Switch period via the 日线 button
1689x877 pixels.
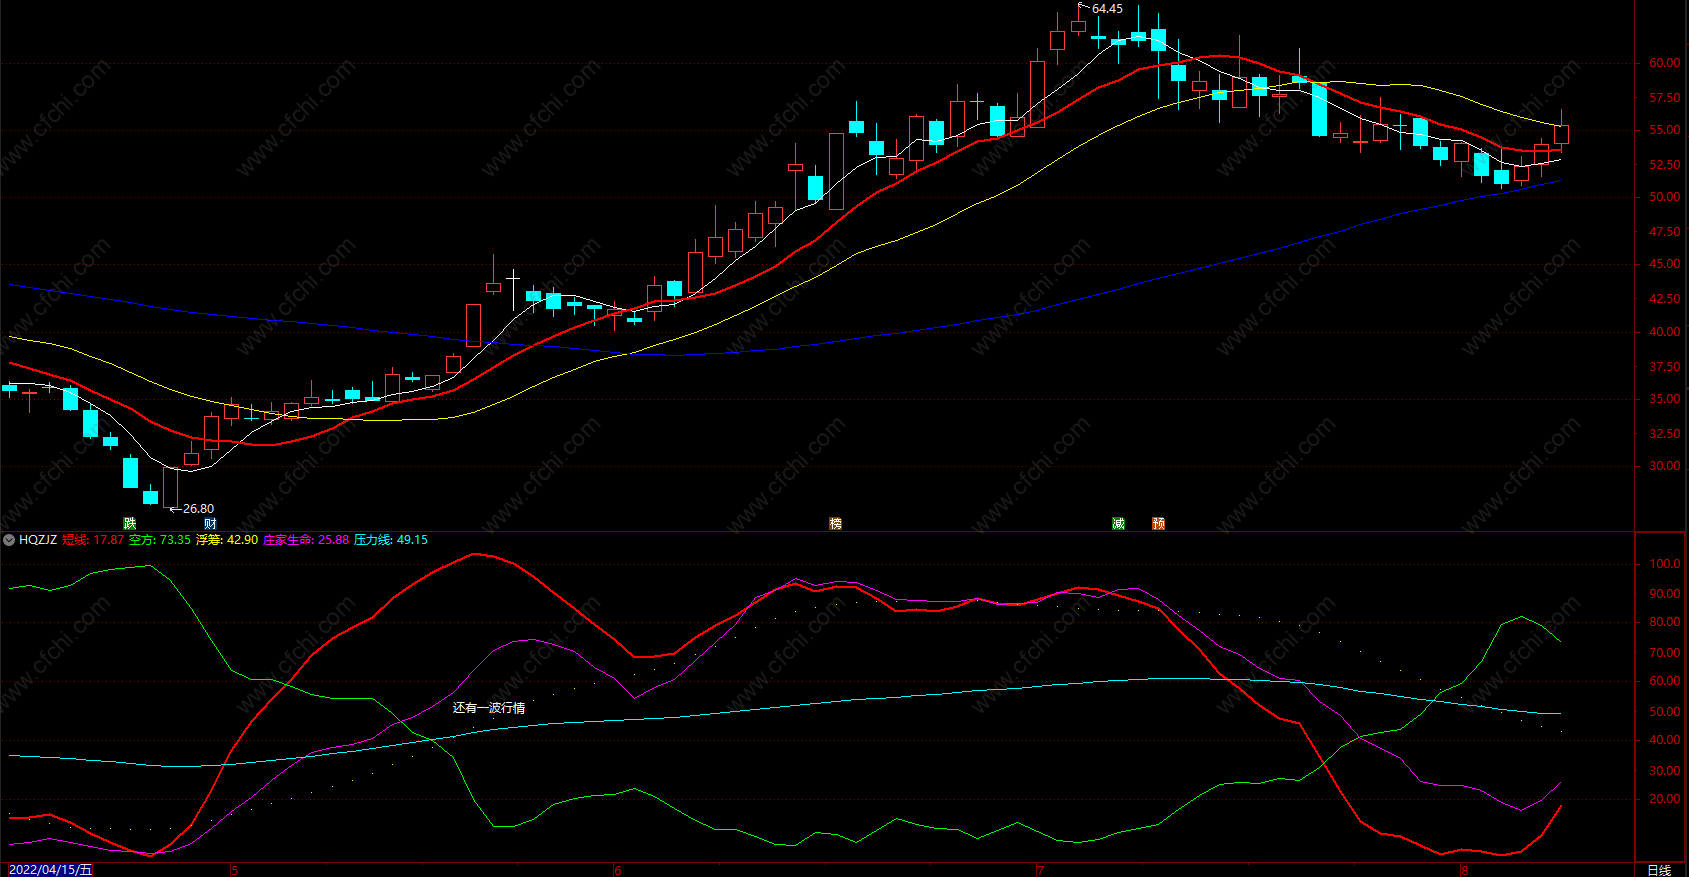point(1659,870)
